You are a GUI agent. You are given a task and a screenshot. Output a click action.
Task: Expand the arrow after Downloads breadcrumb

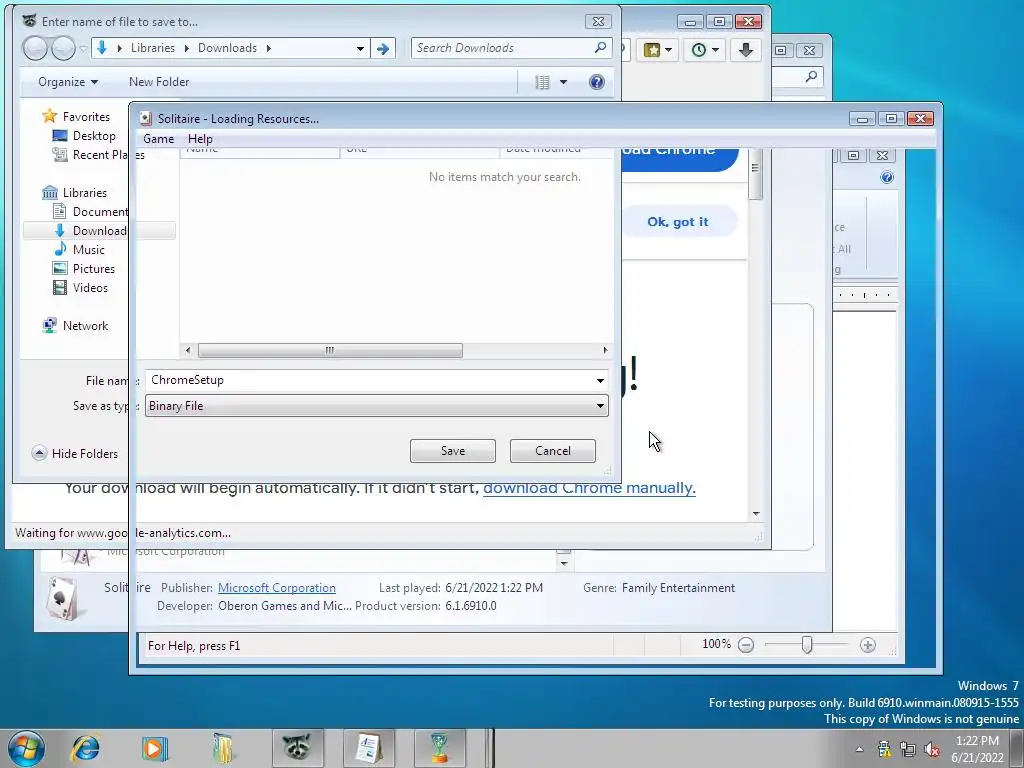pyautogui.click(x=268, y=48)
